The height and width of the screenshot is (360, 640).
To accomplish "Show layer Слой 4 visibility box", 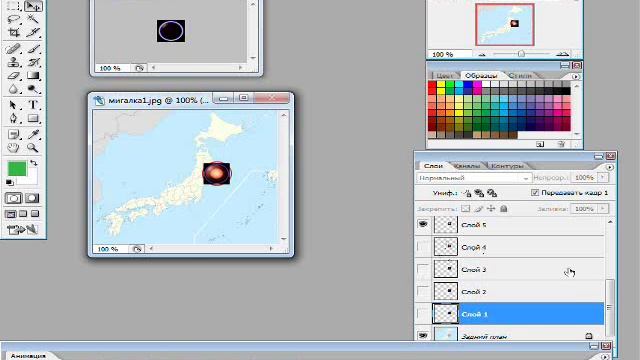I will tap(423, 247).
